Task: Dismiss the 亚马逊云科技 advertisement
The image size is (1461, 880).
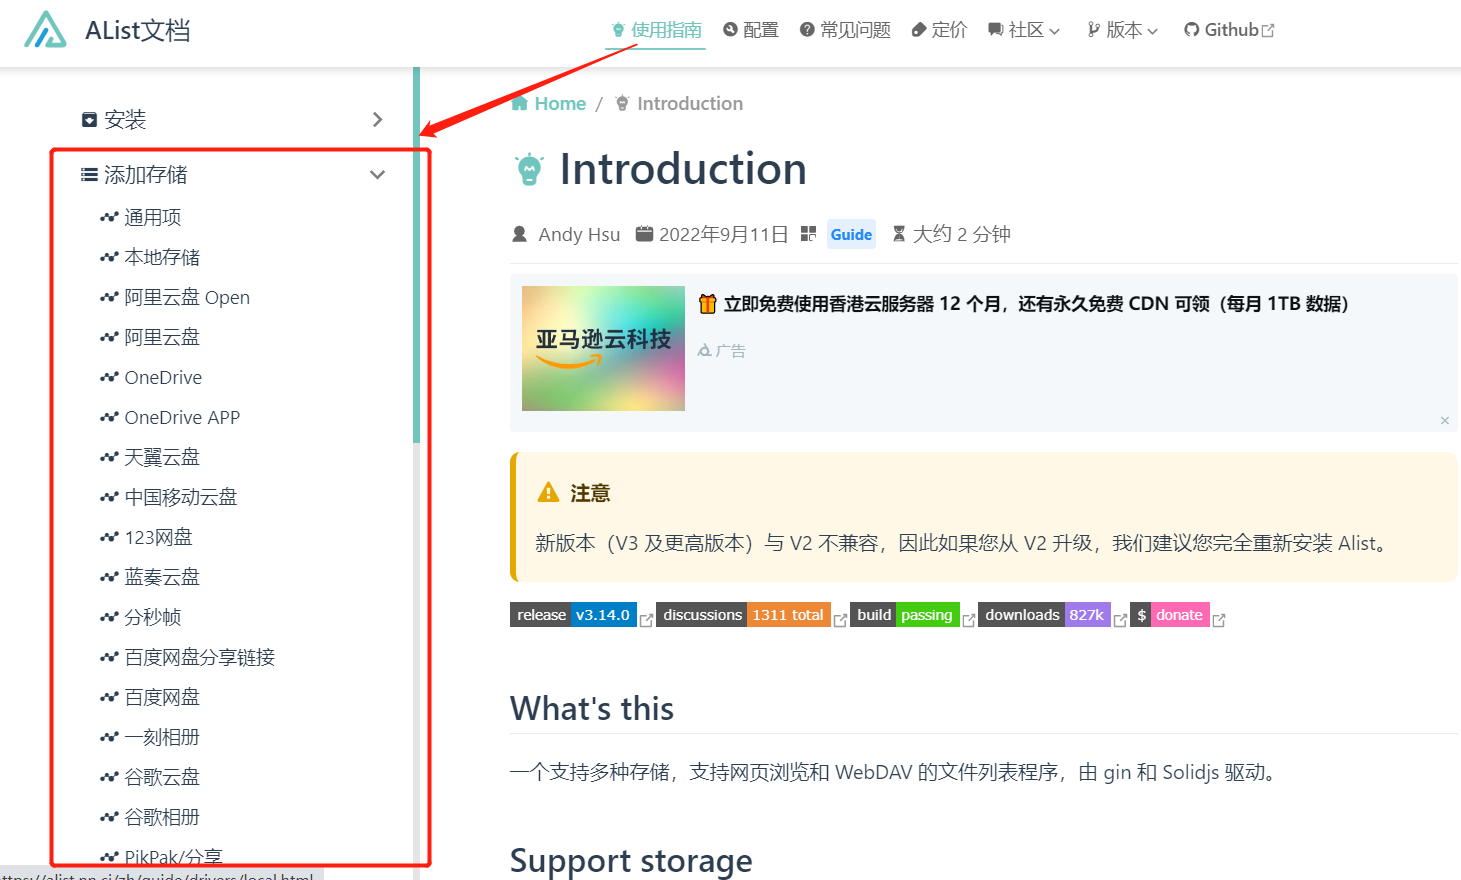Action: point(1445,420)
